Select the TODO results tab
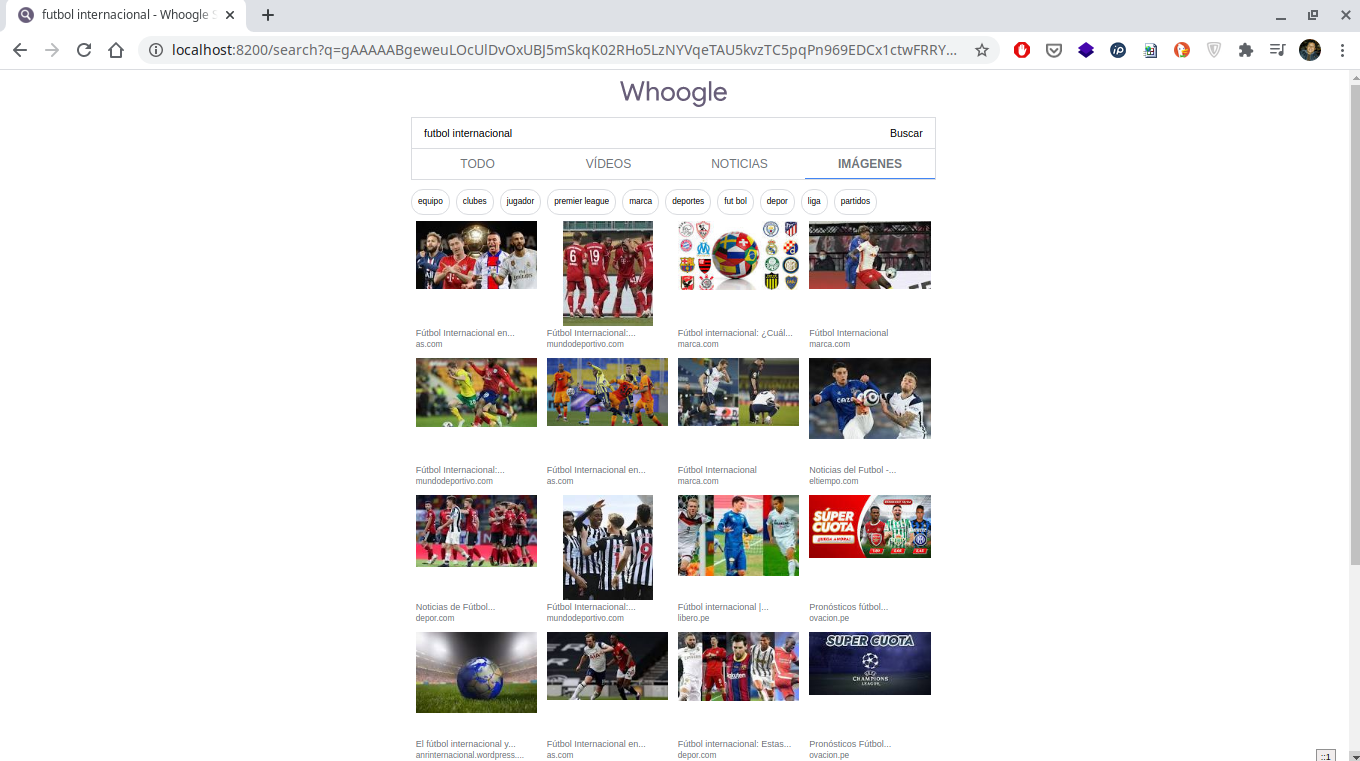Image resolution: width=1360 pixels, height=761 pixels. click(477, 164)
